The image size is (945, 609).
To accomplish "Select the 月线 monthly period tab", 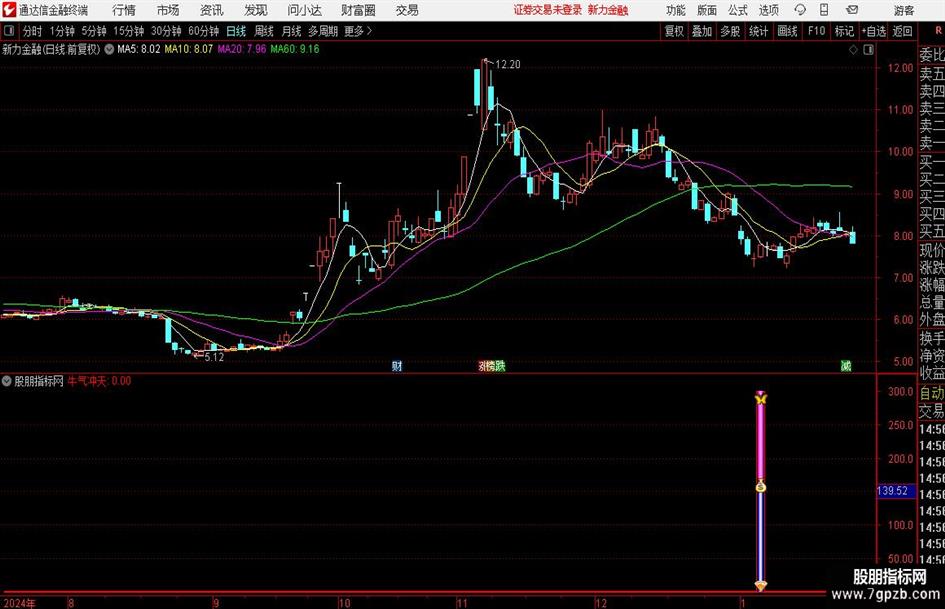I will [x=292, y=31].
